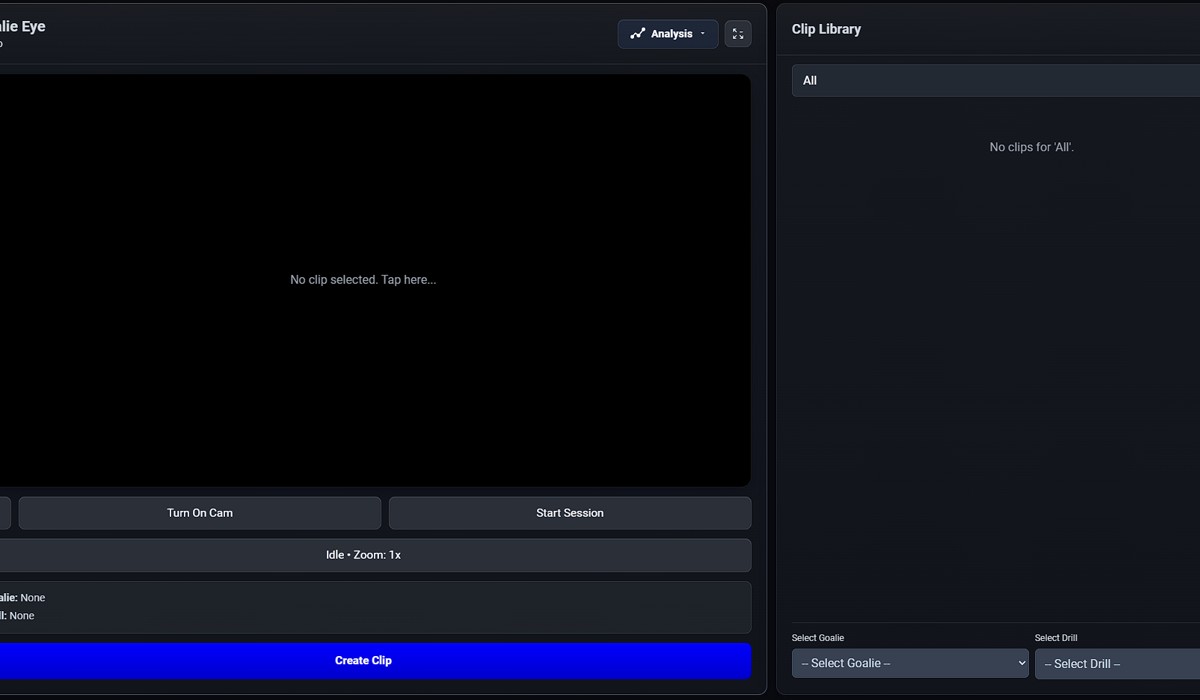Click the Goalie: None info line

(22, 598)
